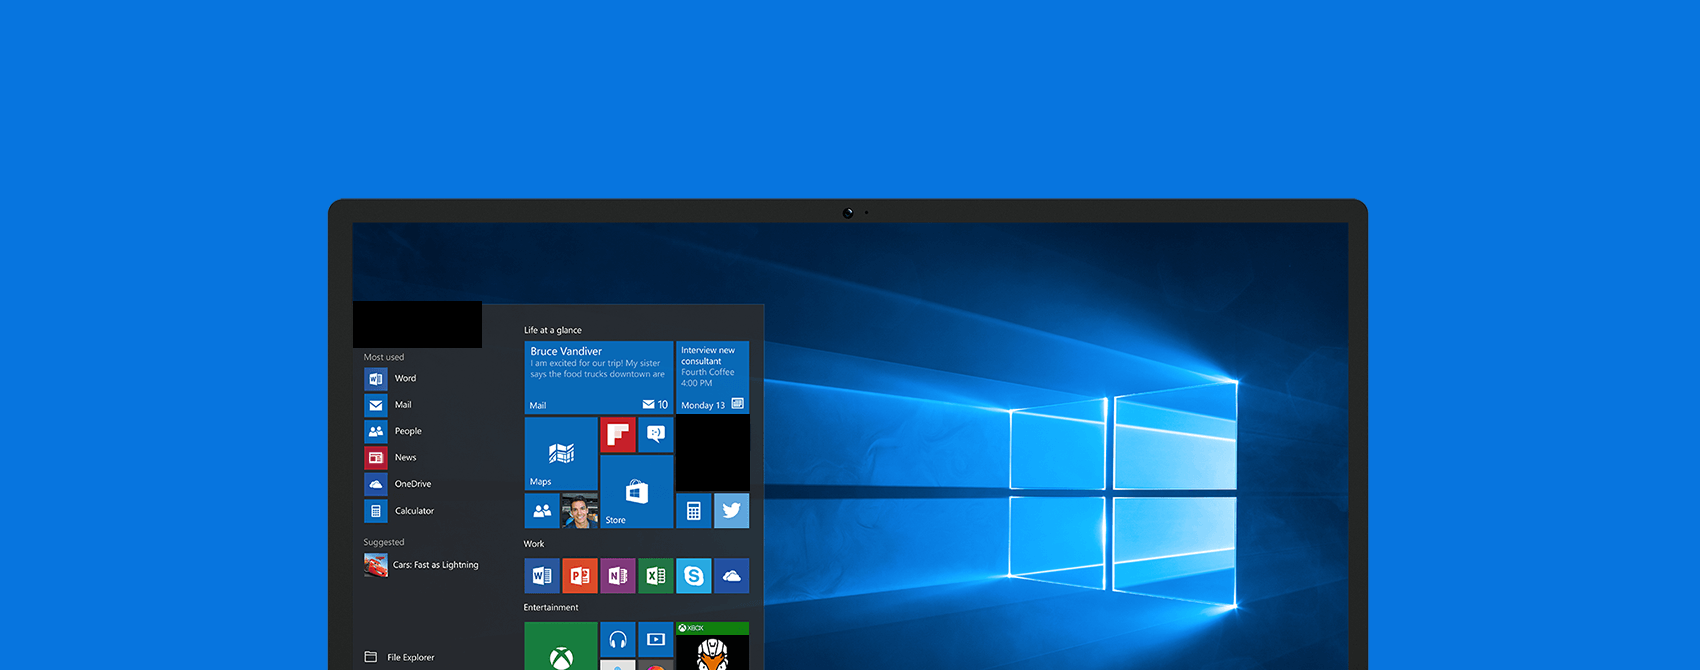Open the Mail live tile from Bruce Vandiver
The image size is (1700, 670).
click(599, 377)
